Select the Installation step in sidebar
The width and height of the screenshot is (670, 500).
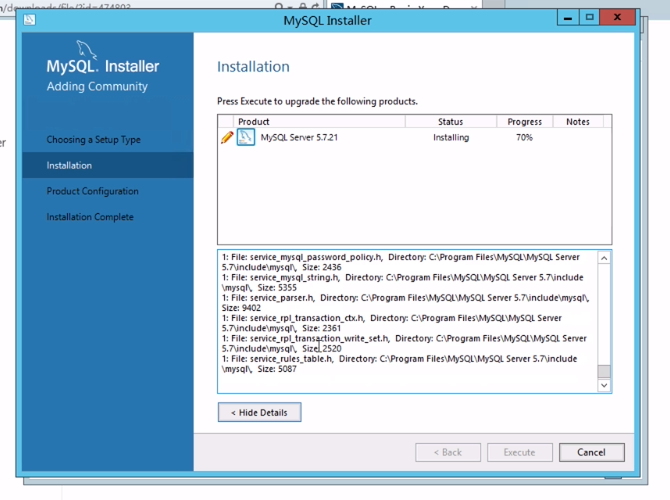click(x=108, y=165)
